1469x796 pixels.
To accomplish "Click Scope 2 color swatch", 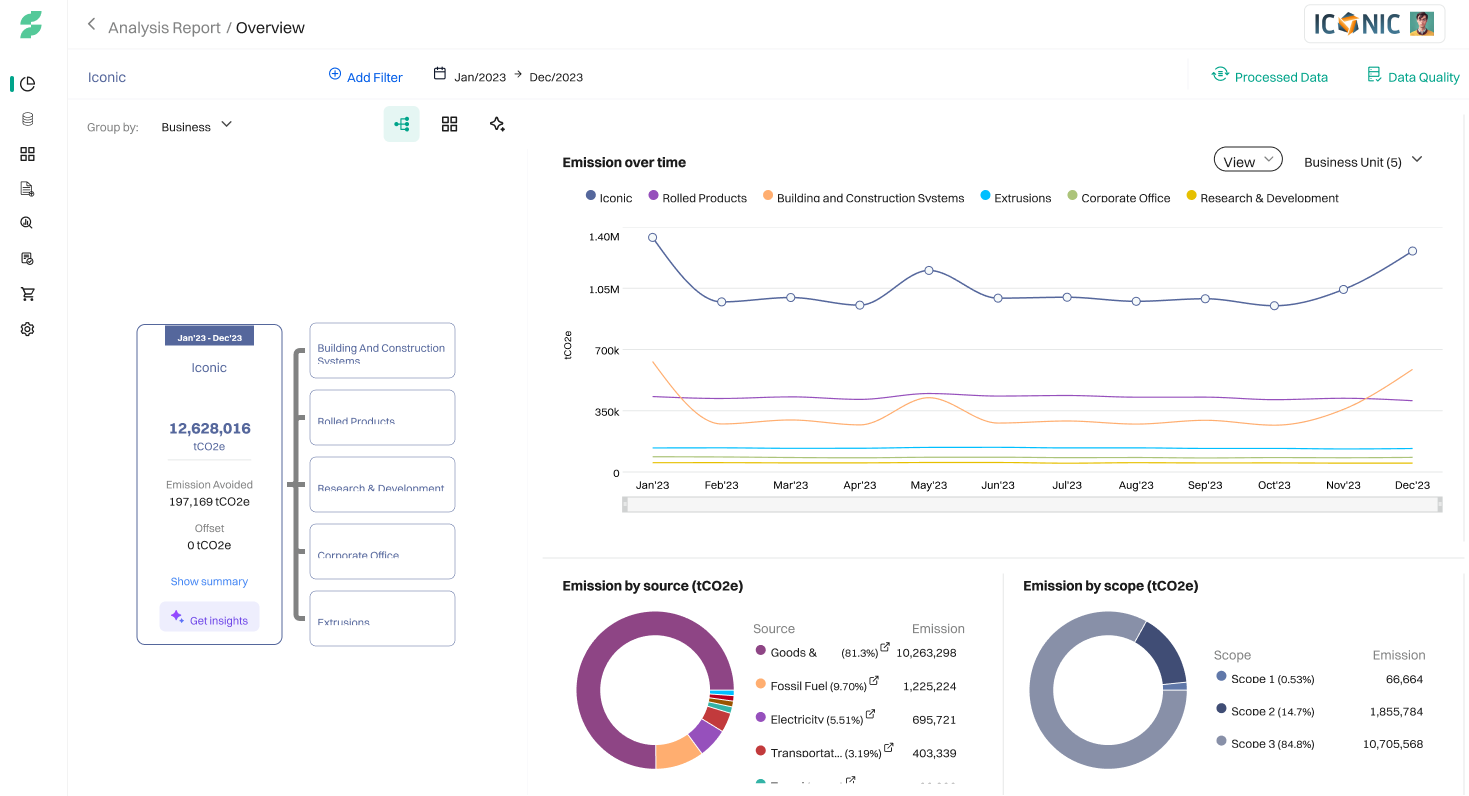I will click(x=1221, y=709).
